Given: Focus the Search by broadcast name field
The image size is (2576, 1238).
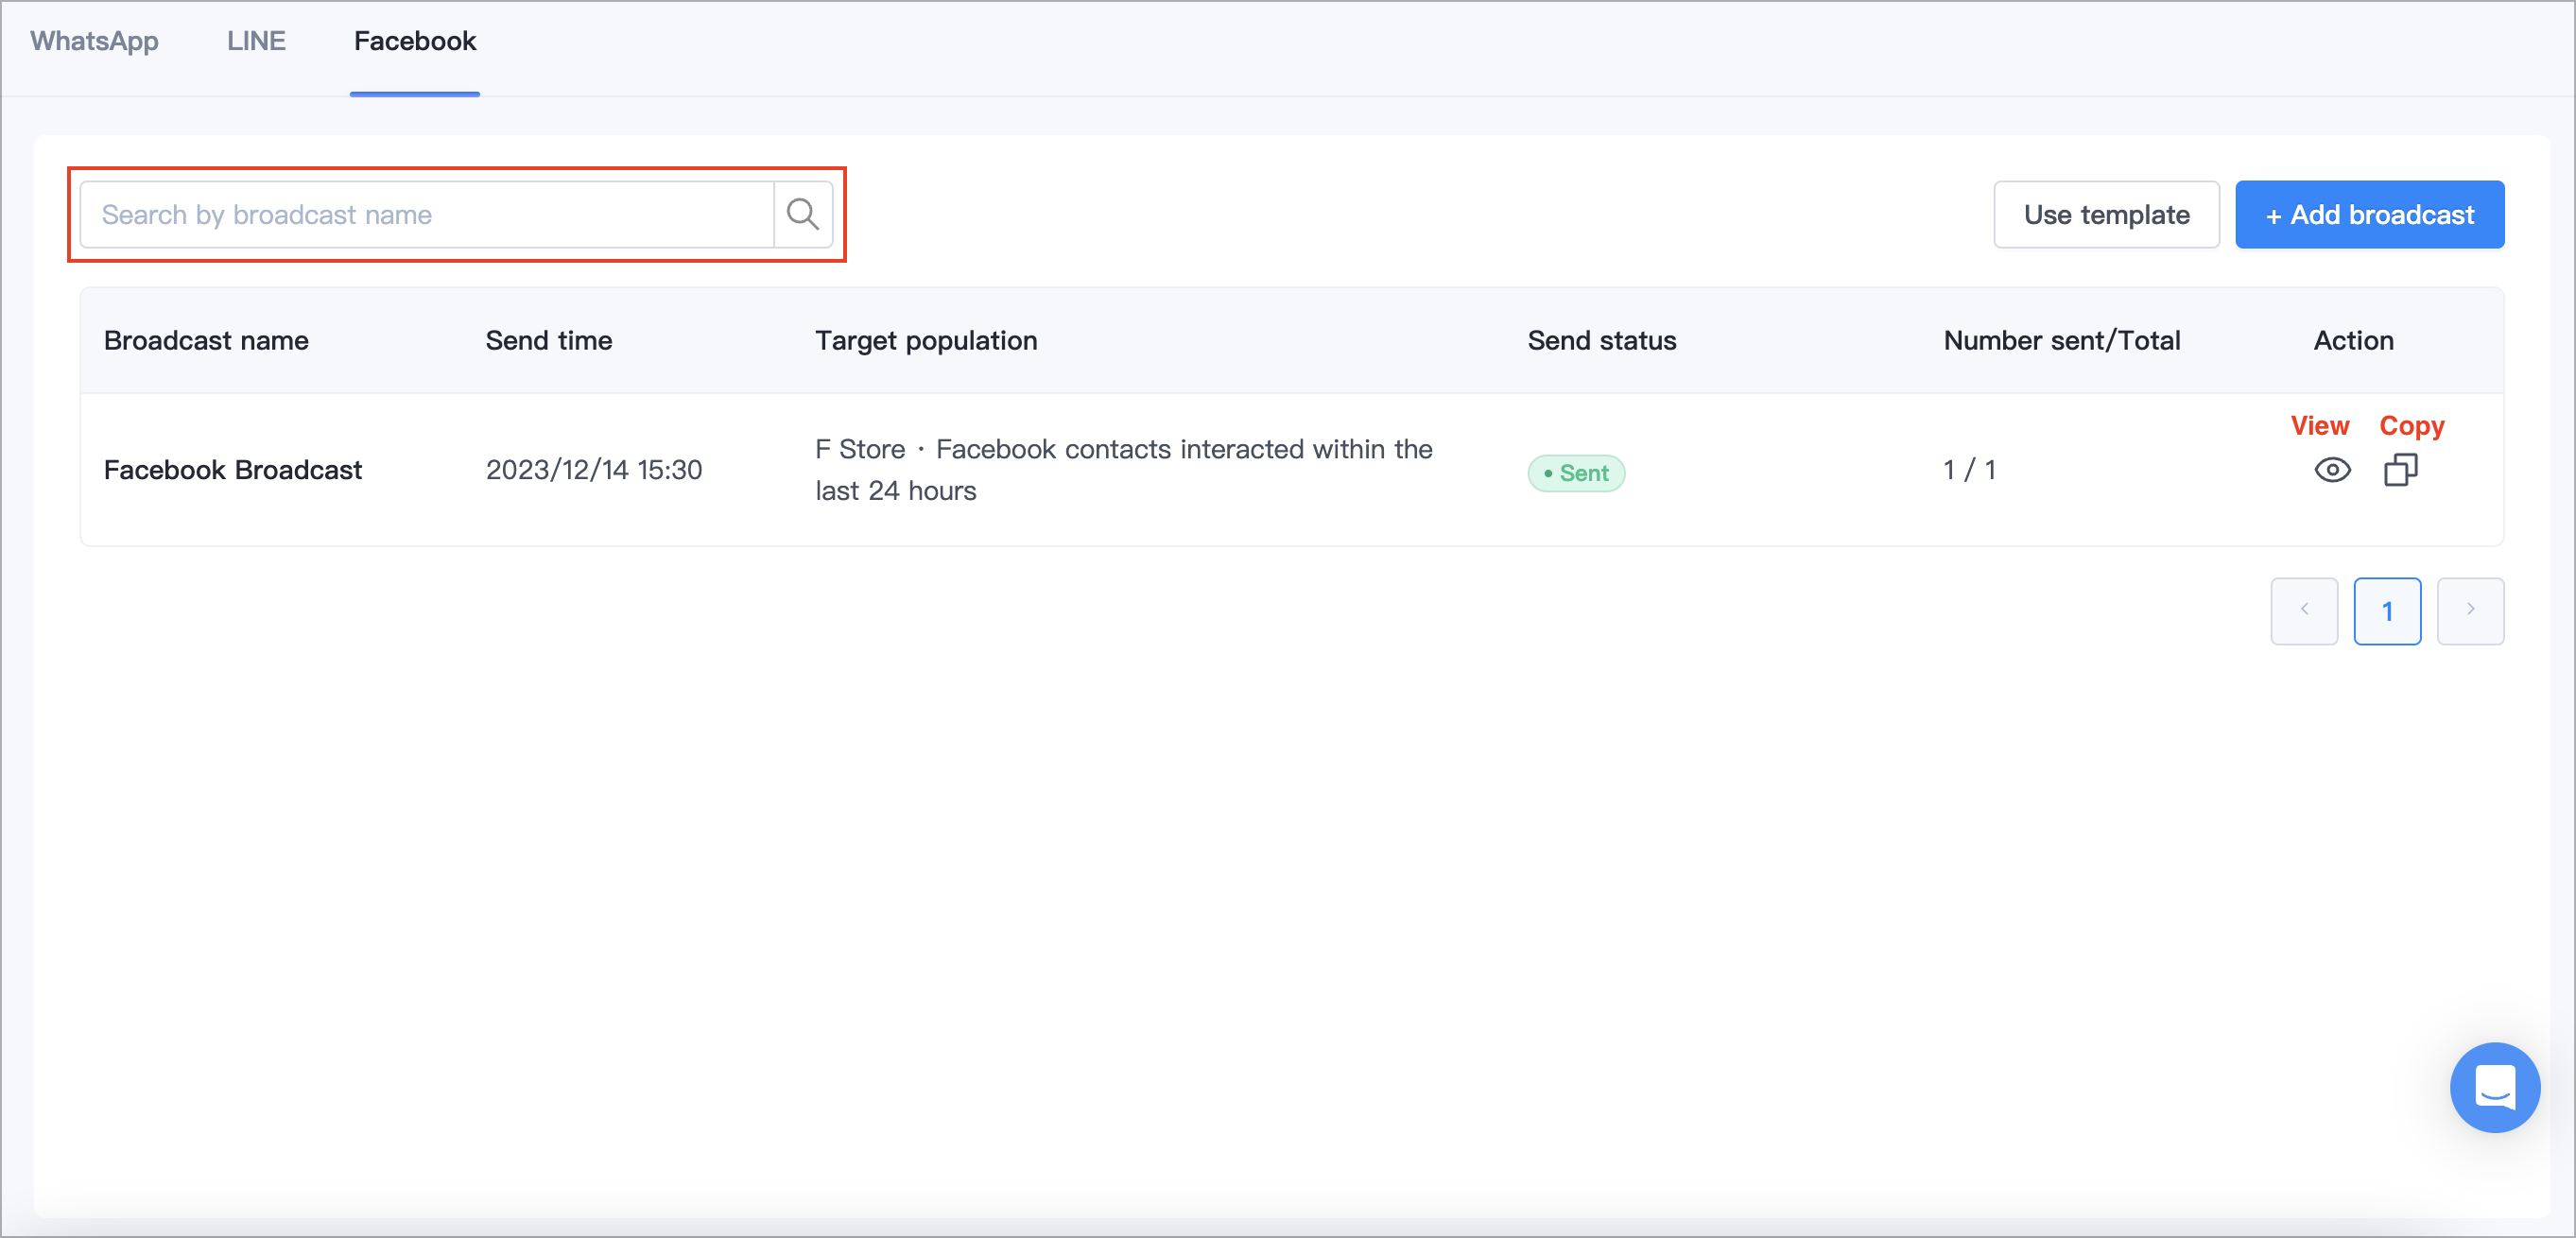Looking at the screenshot, I should (x=427, y=214).
